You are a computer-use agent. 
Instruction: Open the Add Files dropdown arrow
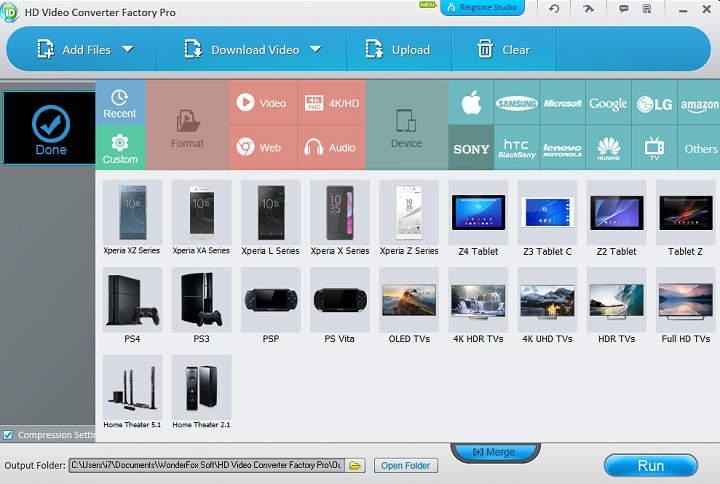pos(128,49)
